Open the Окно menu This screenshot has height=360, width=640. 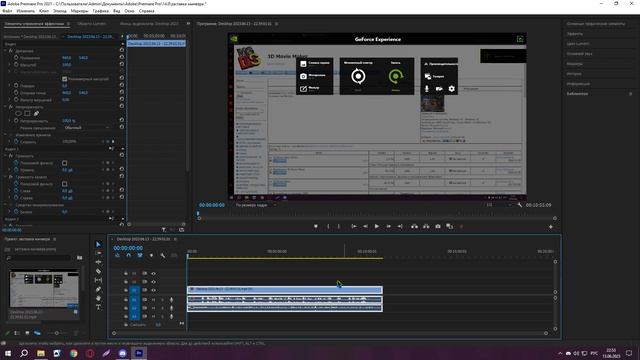[129, 11]
